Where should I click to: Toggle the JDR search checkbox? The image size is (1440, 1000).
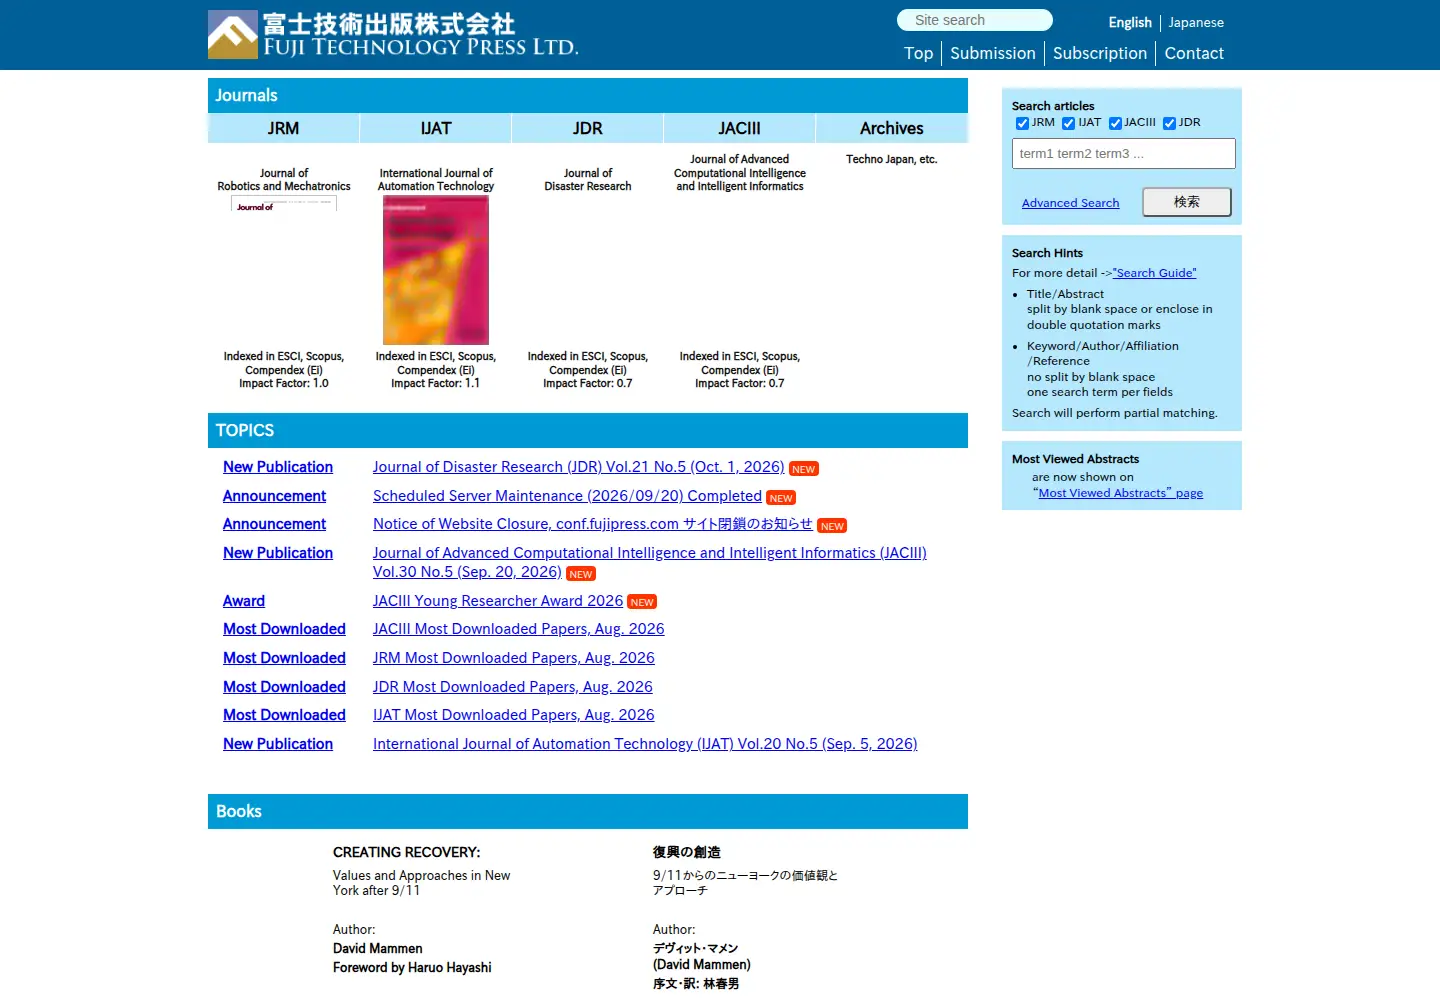pos(1169,123)
